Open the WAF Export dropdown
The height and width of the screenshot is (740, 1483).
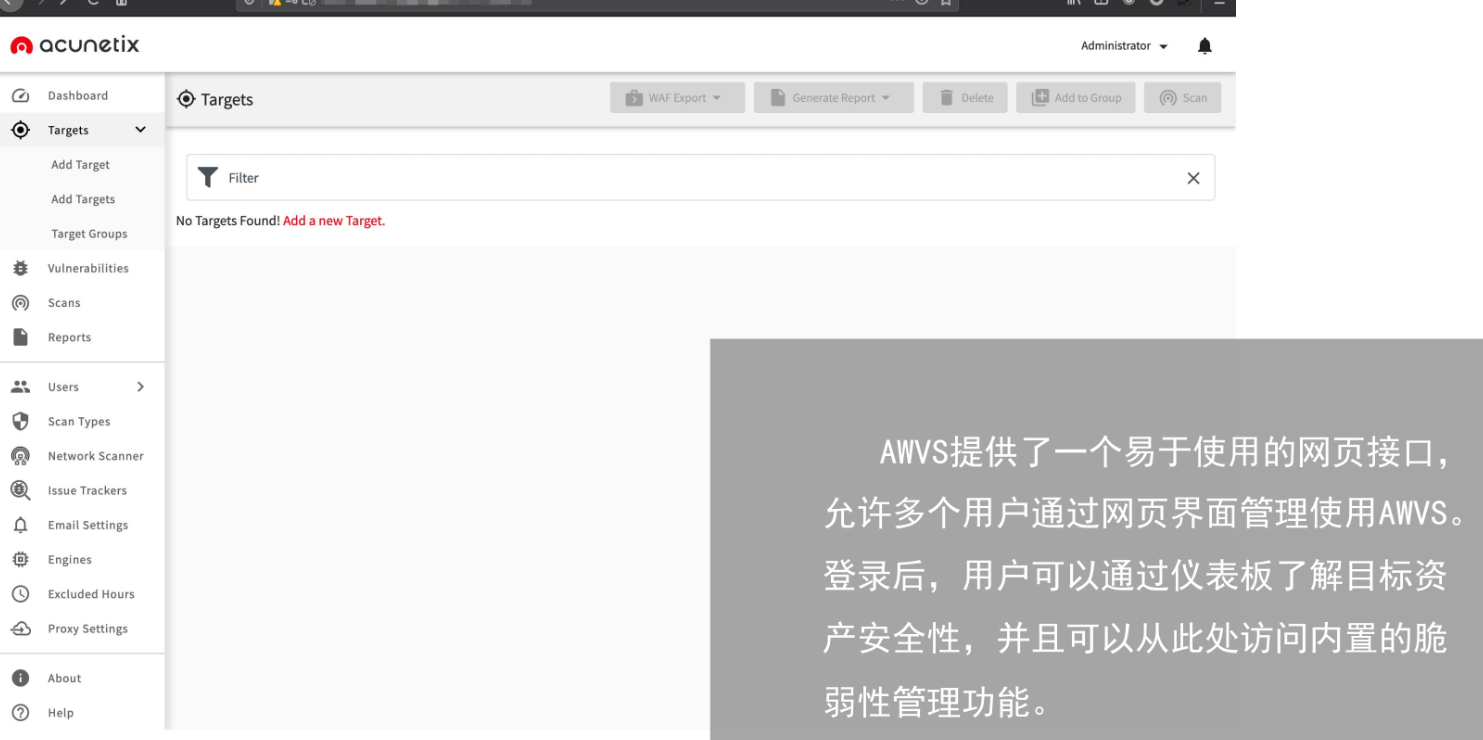[677, 97]
